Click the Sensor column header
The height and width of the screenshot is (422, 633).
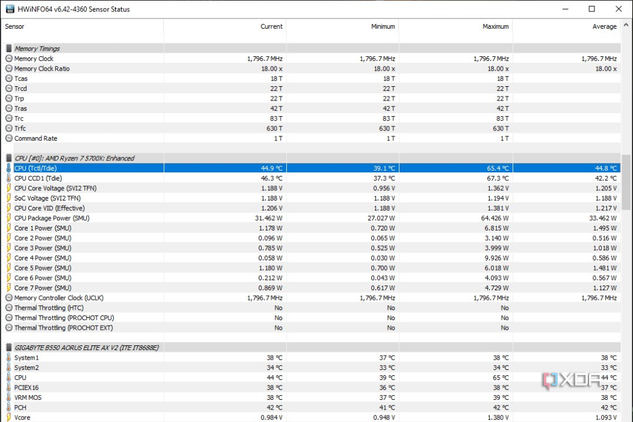pyautogui.click(x=15, y=26)
